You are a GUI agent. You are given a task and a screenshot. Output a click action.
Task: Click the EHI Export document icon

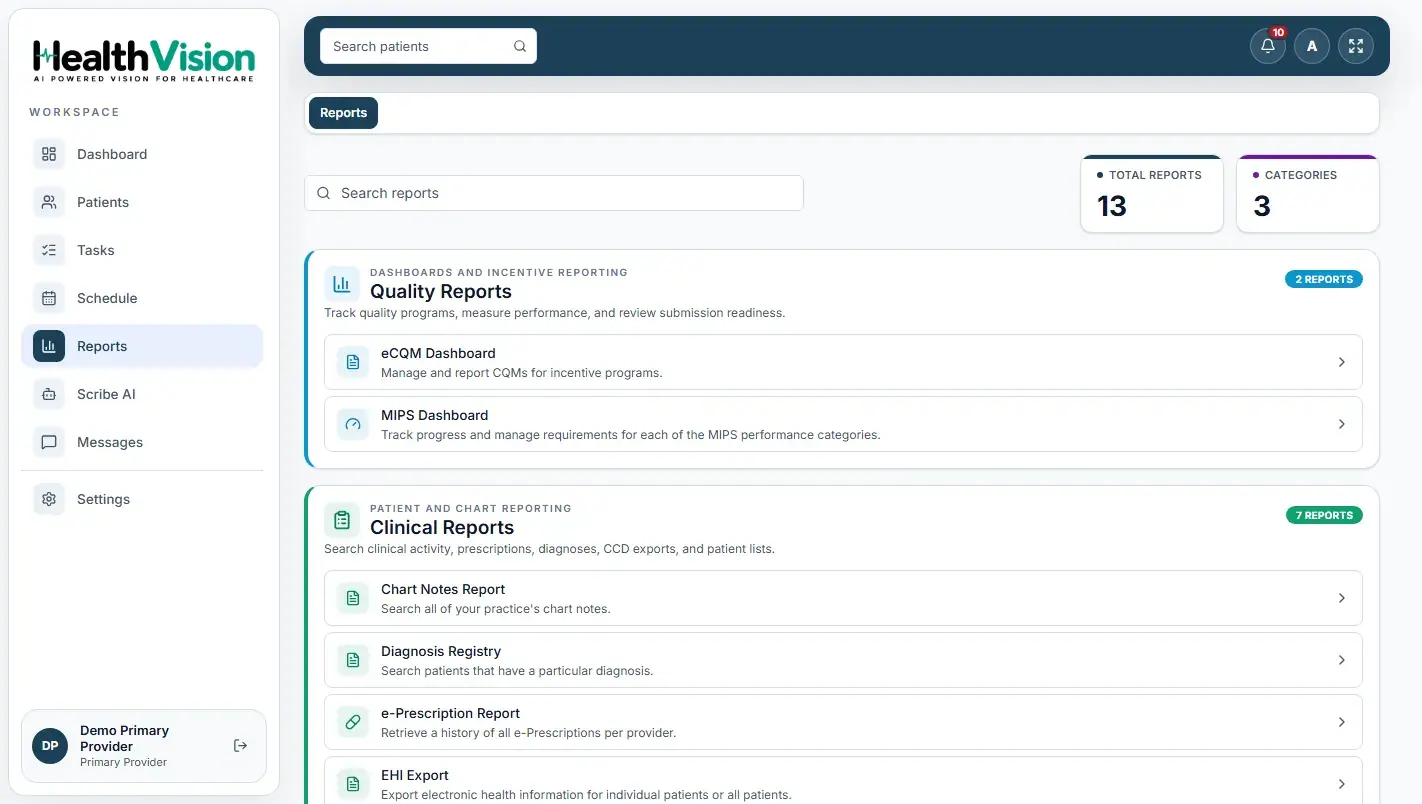tap(353, 784)
